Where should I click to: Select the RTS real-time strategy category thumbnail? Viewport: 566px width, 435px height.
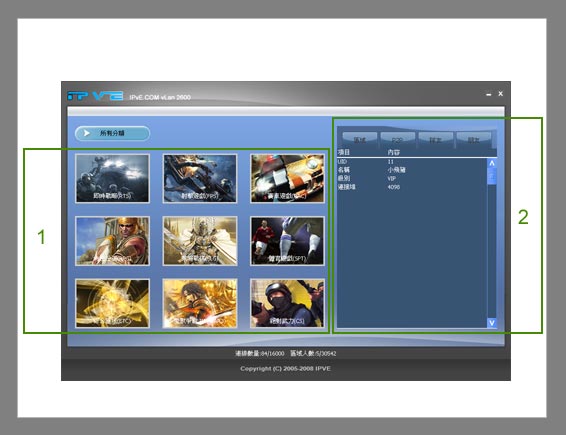click(112, 178)
